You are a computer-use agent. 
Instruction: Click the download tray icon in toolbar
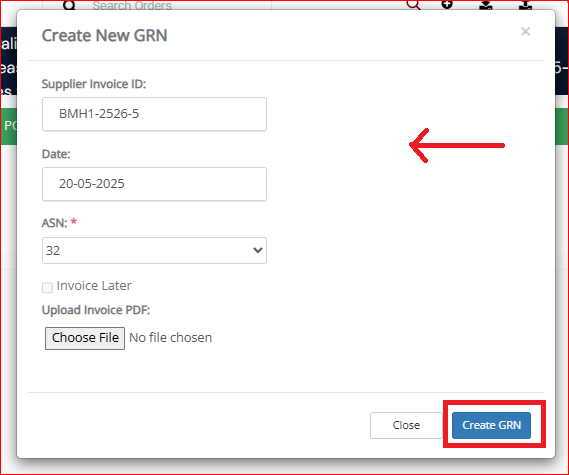486,5
